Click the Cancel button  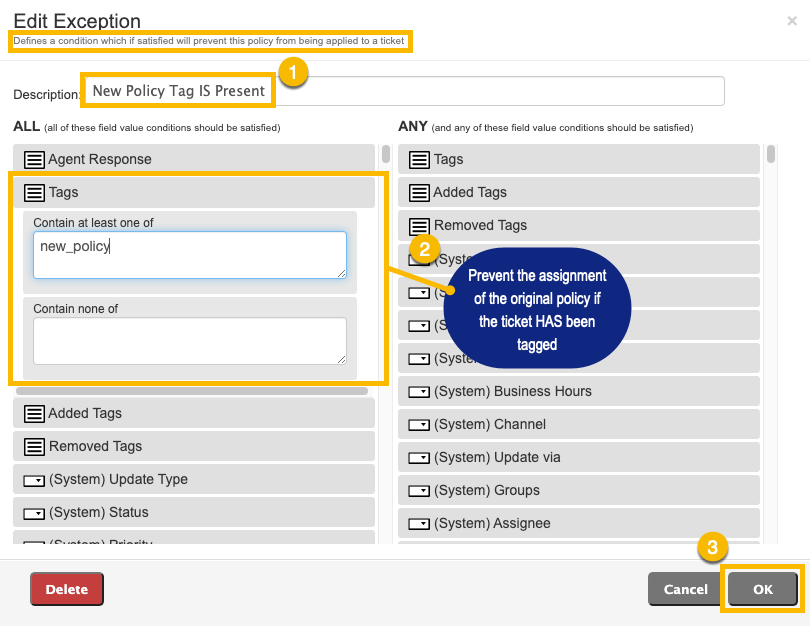pyautogui.click(x=686, y=589)
